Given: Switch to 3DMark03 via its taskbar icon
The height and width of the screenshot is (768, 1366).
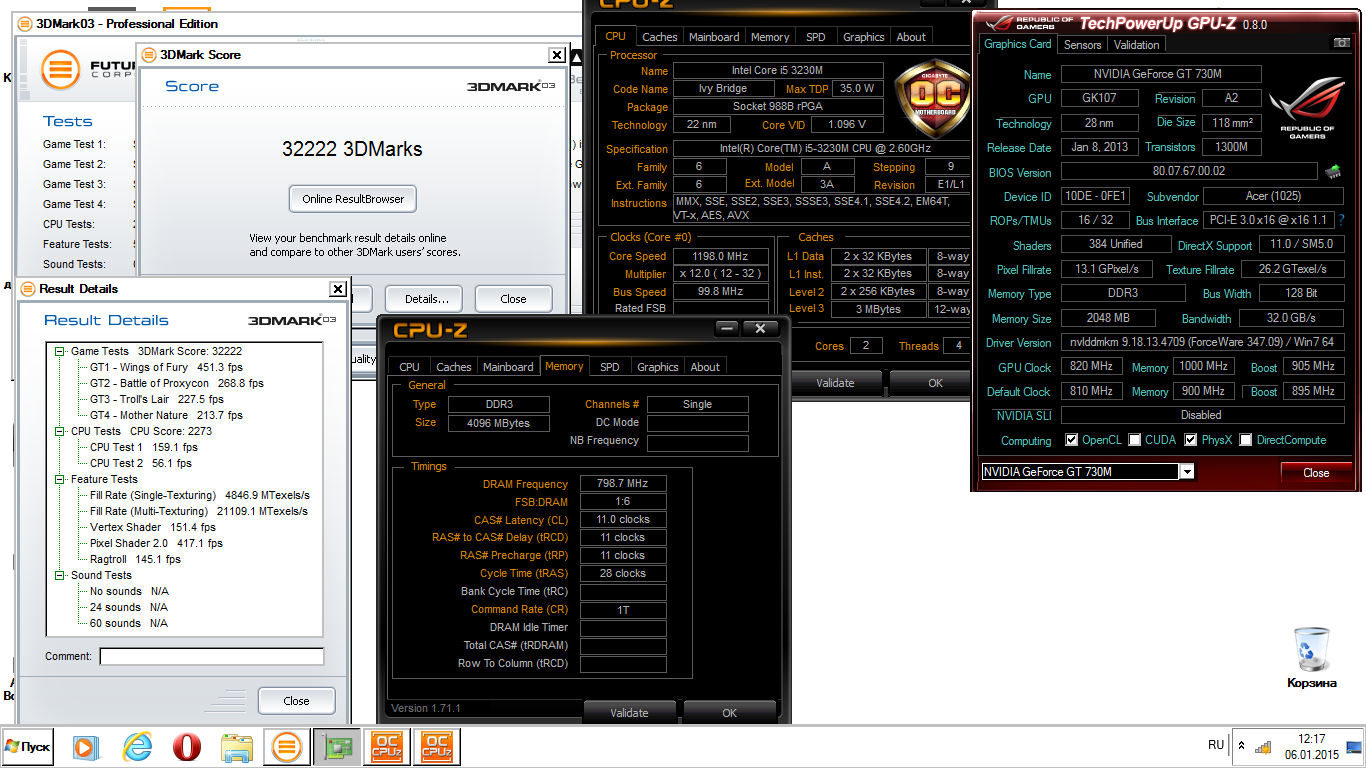Looking at the screenshot, I should (x=287, y=746).
